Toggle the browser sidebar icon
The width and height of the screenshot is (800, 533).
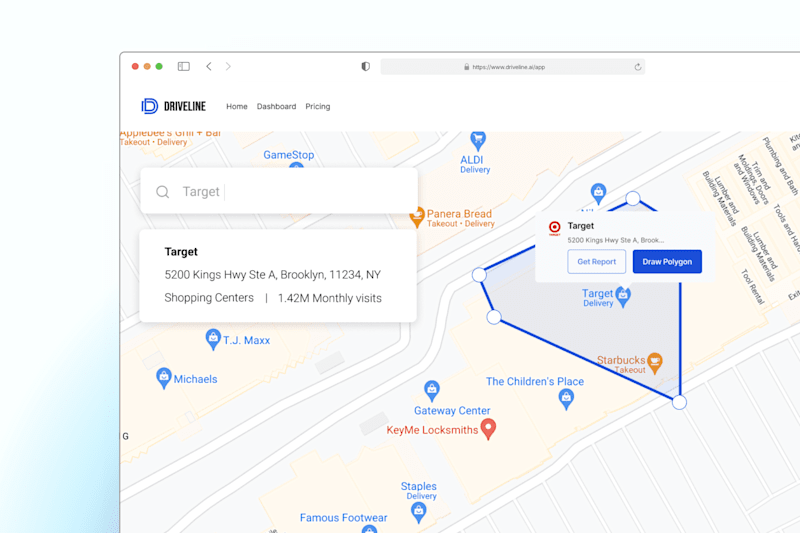[184, 66]
